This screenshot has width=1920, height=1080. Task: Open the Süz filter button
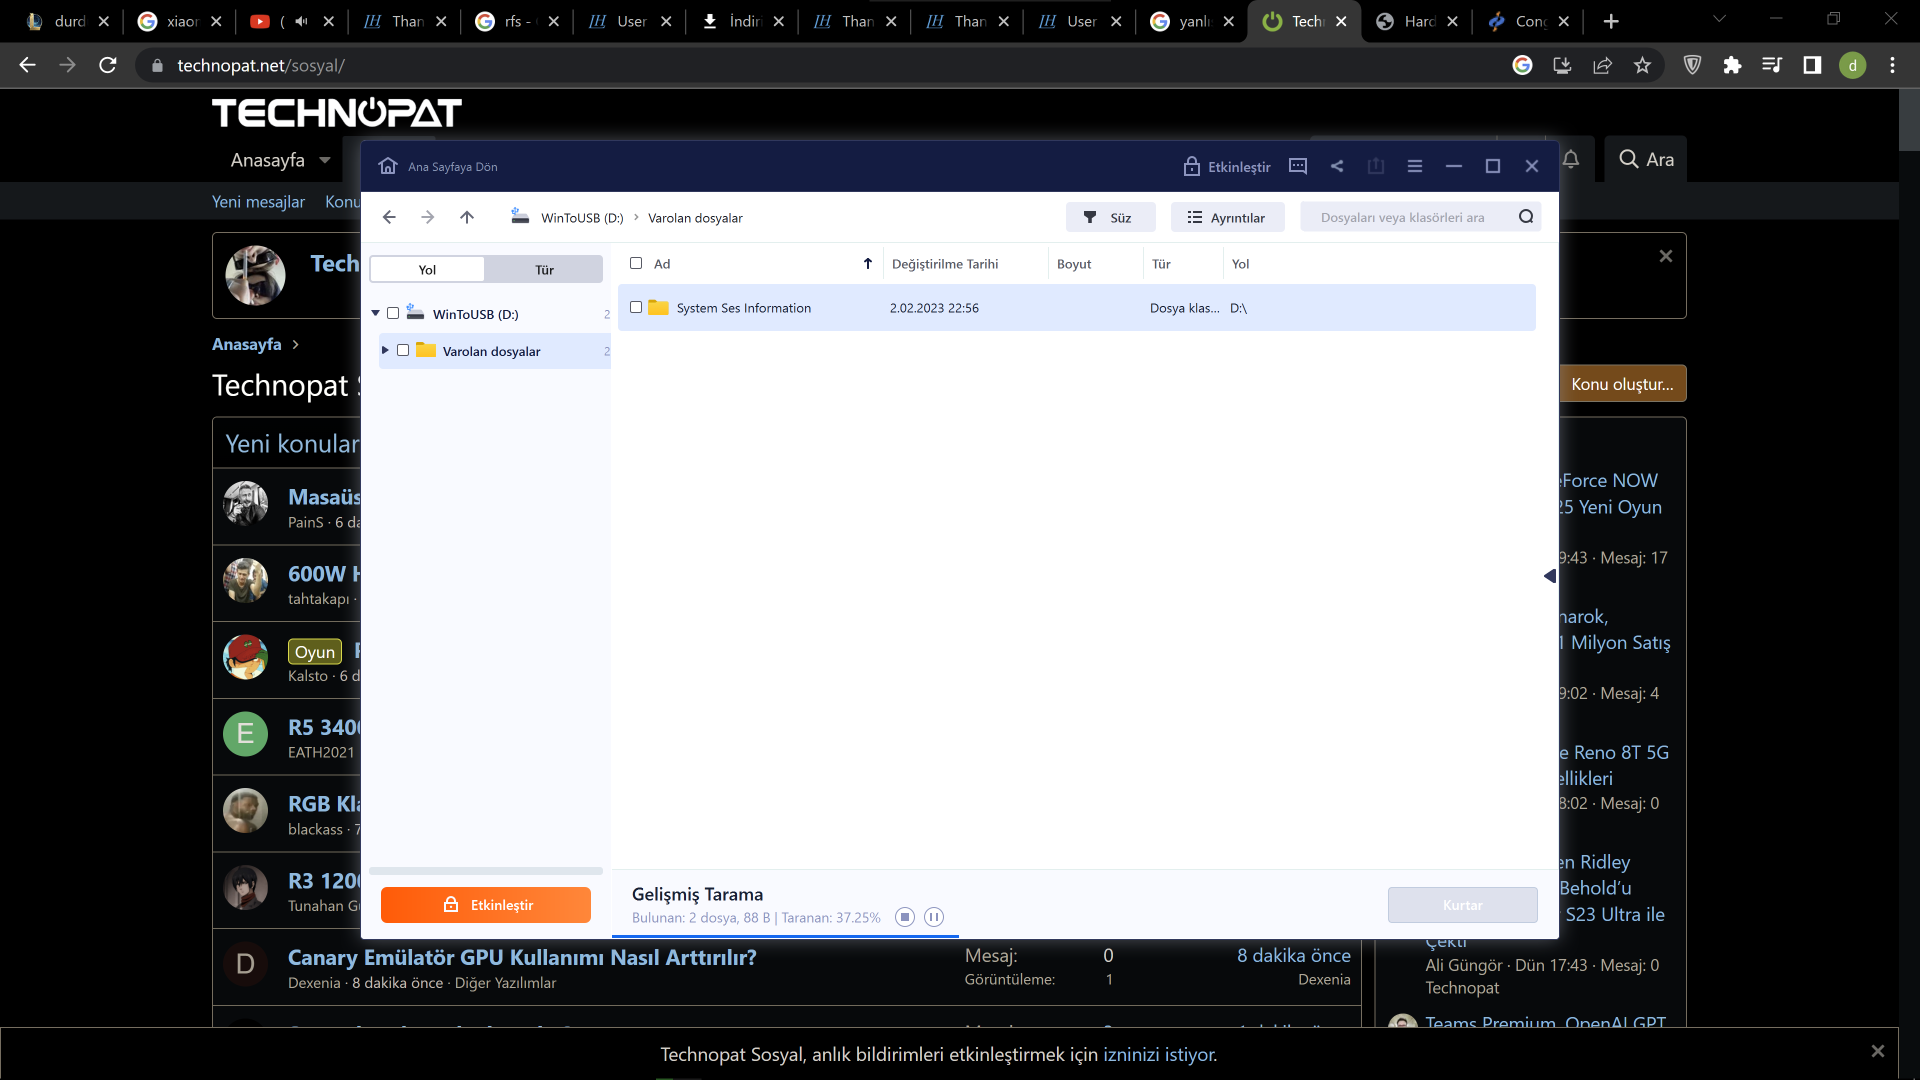[x=1109, y=217]
